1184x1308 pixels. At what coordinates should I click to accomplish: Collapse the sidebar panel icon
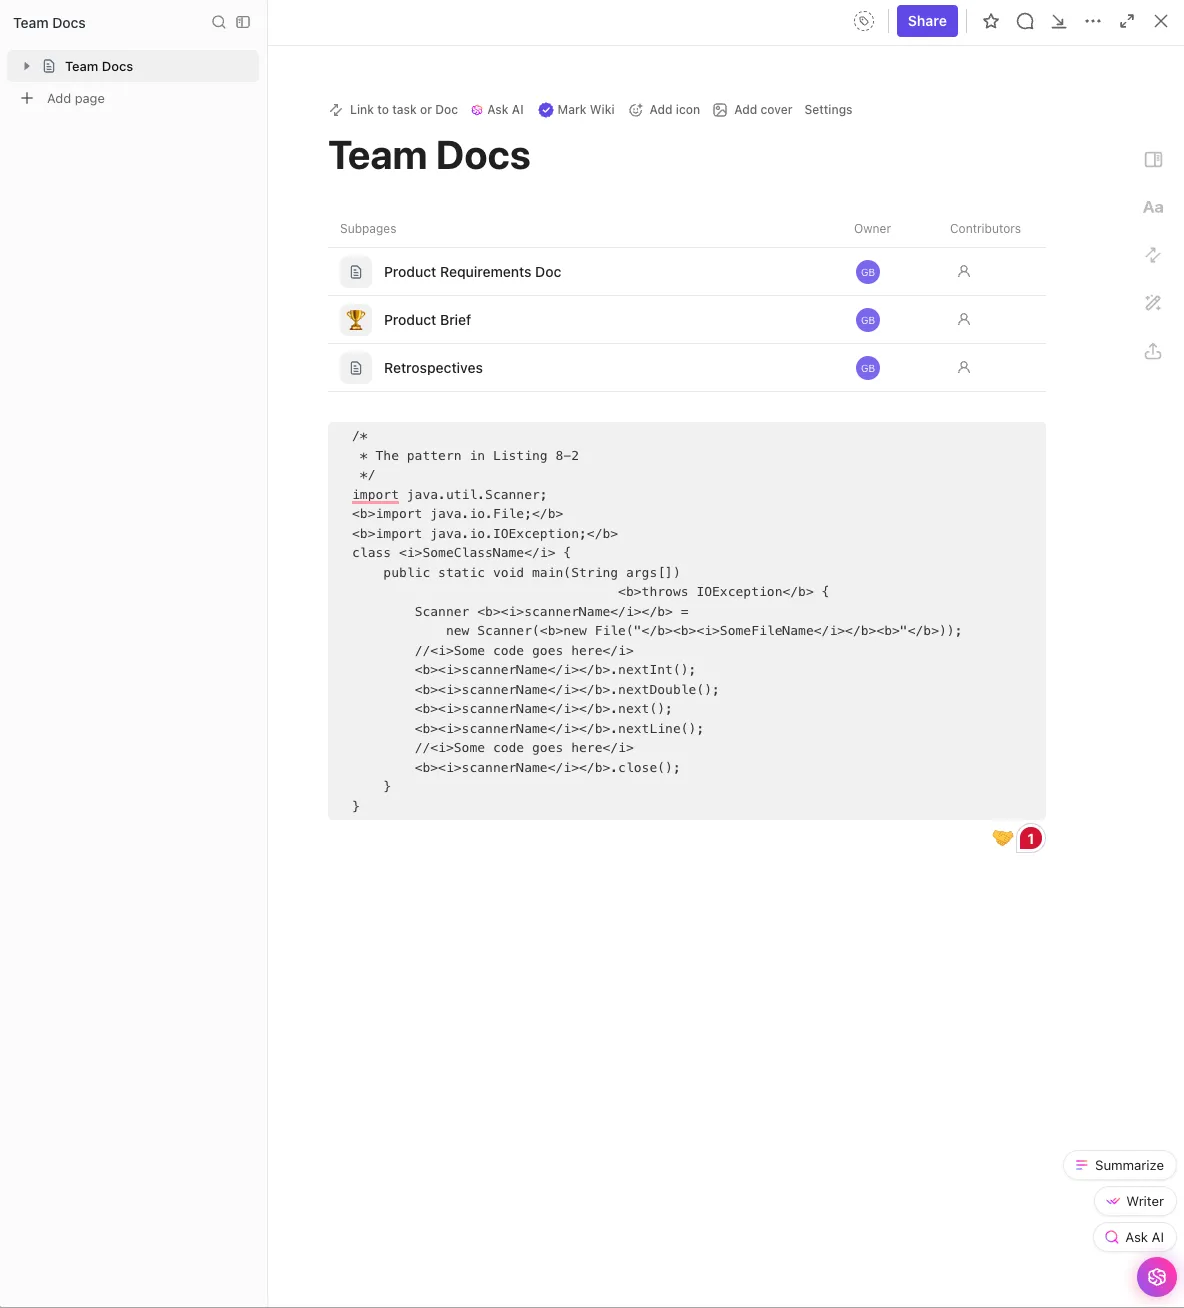[x=243, y=22]
